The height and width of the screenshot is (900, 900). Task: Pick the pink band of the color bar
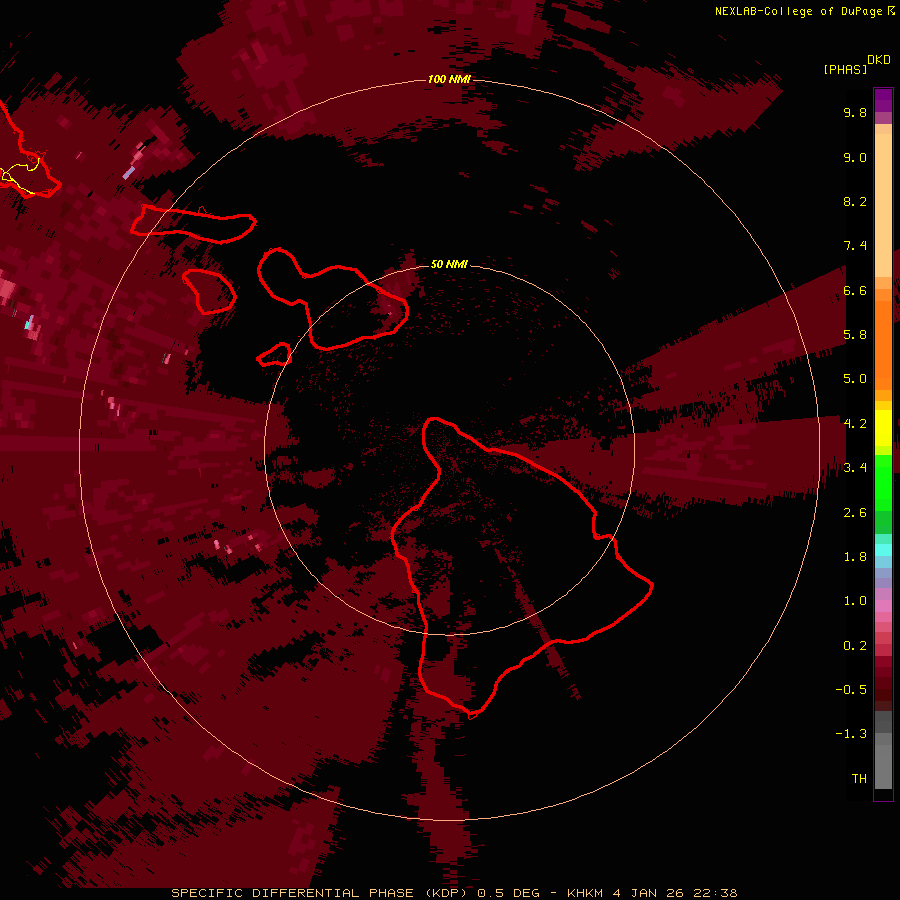pos(883,606)
